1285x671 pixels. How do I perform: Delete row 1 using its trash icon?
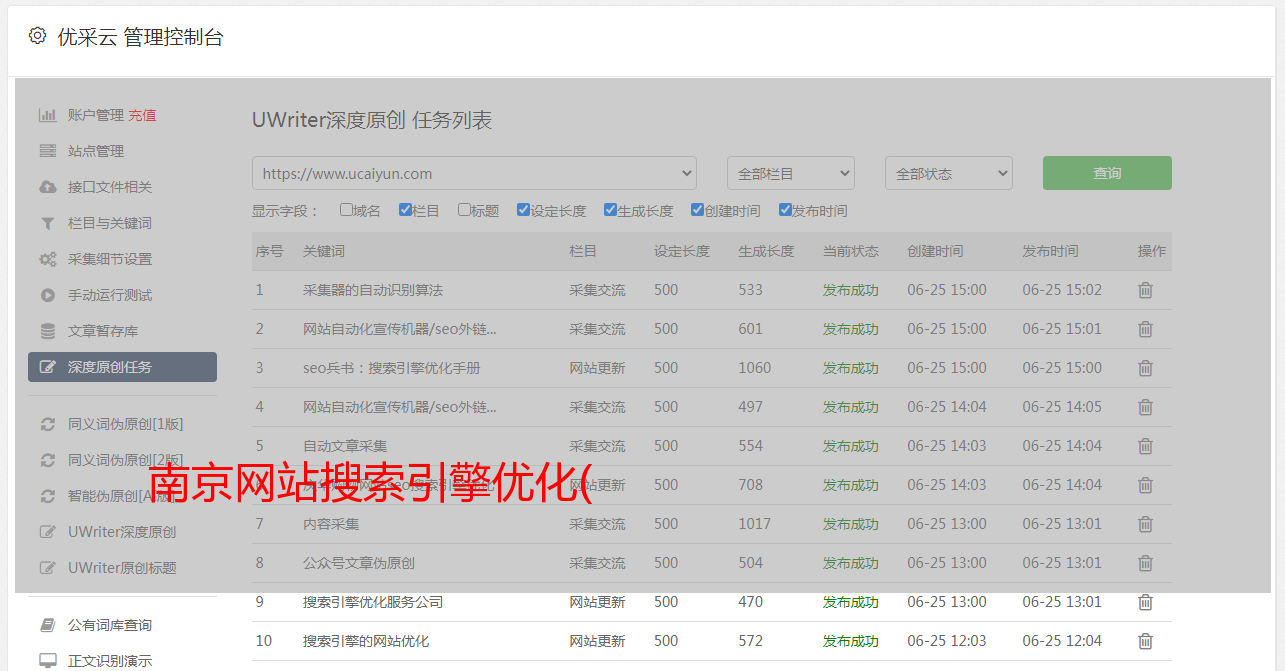pos(1145,290)
